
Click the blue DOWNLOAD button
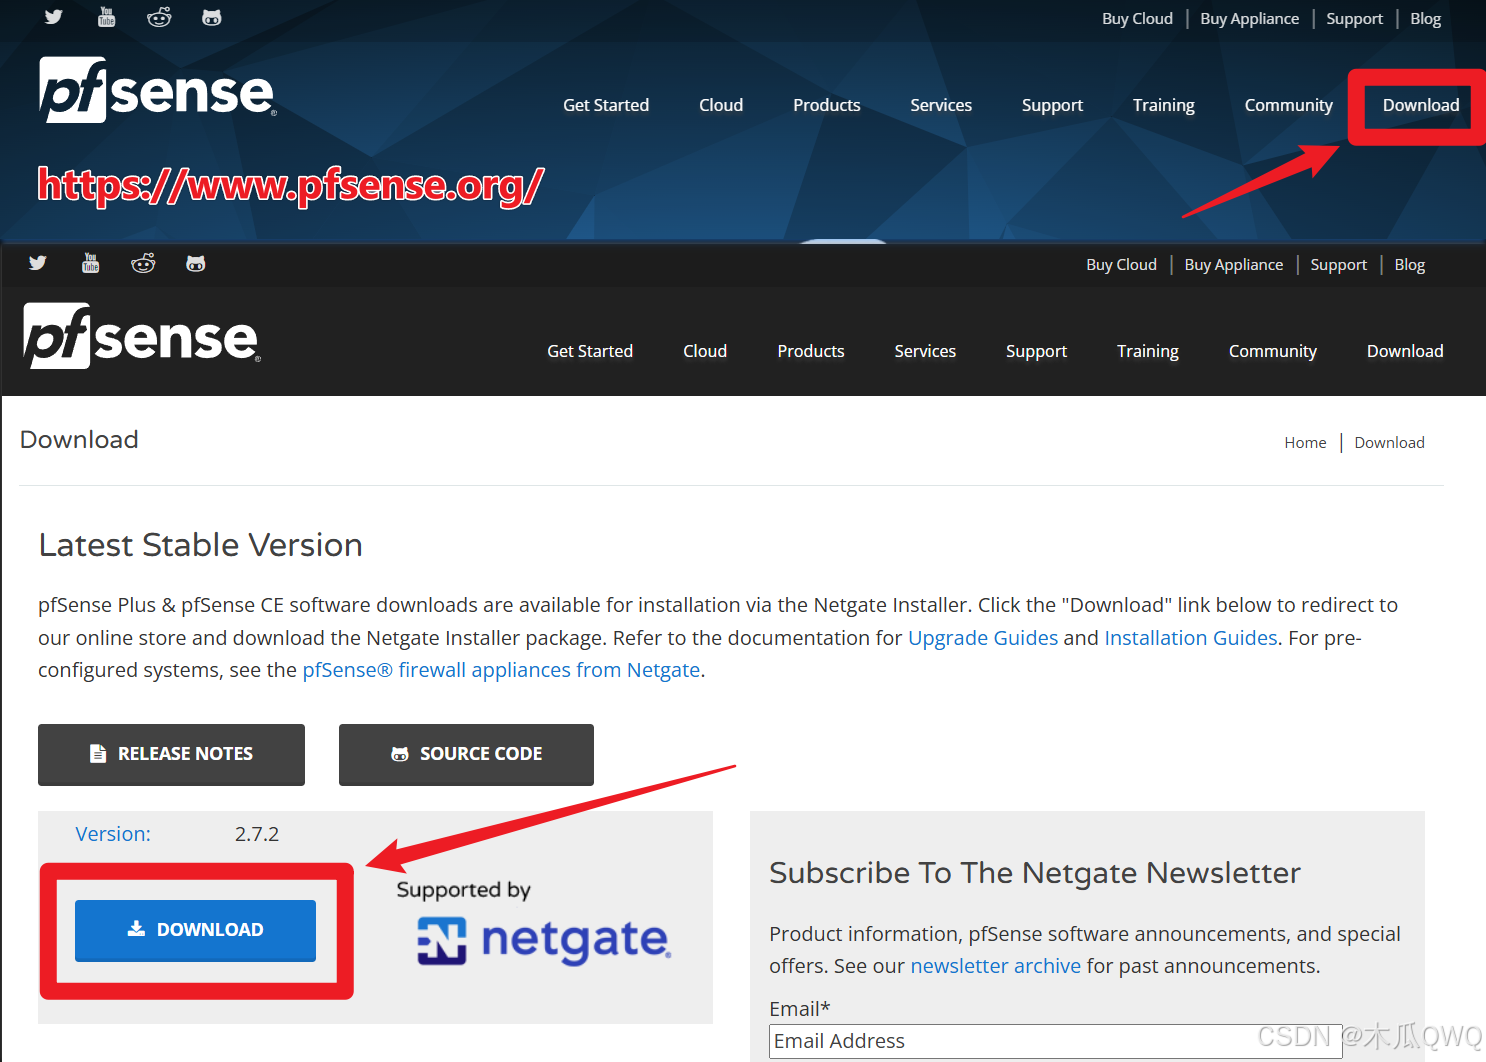point(195,930)
